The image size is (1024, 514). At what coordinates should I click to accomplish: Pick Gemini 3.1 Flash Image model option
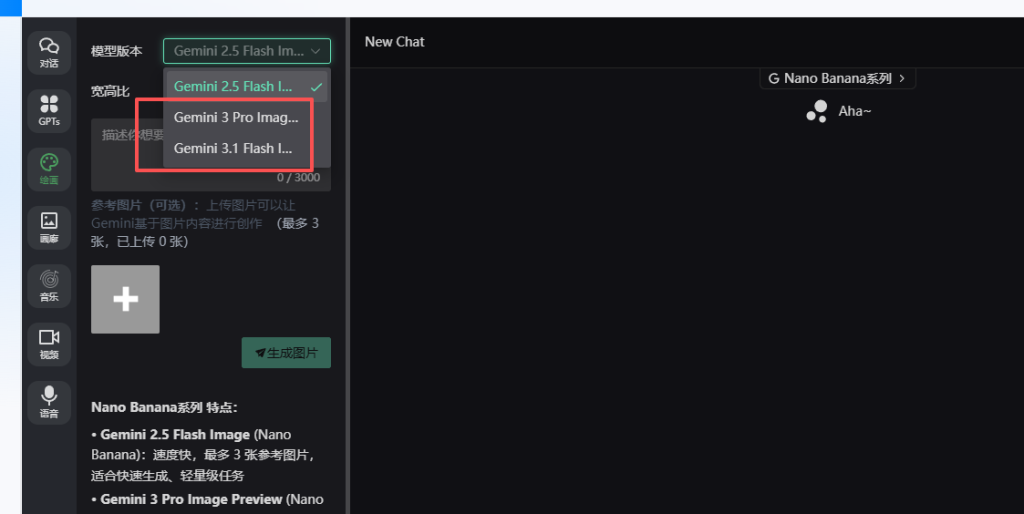(233, 148)
